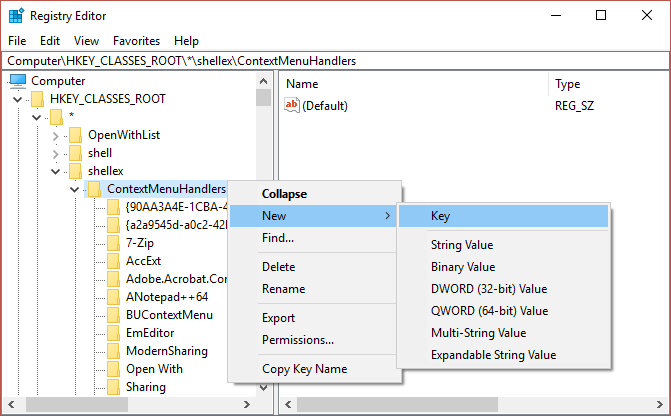Image resolution: width=671 pixels, height=416 pixels.
Task: Click the Computer icon in tree root
Action: 18,81
